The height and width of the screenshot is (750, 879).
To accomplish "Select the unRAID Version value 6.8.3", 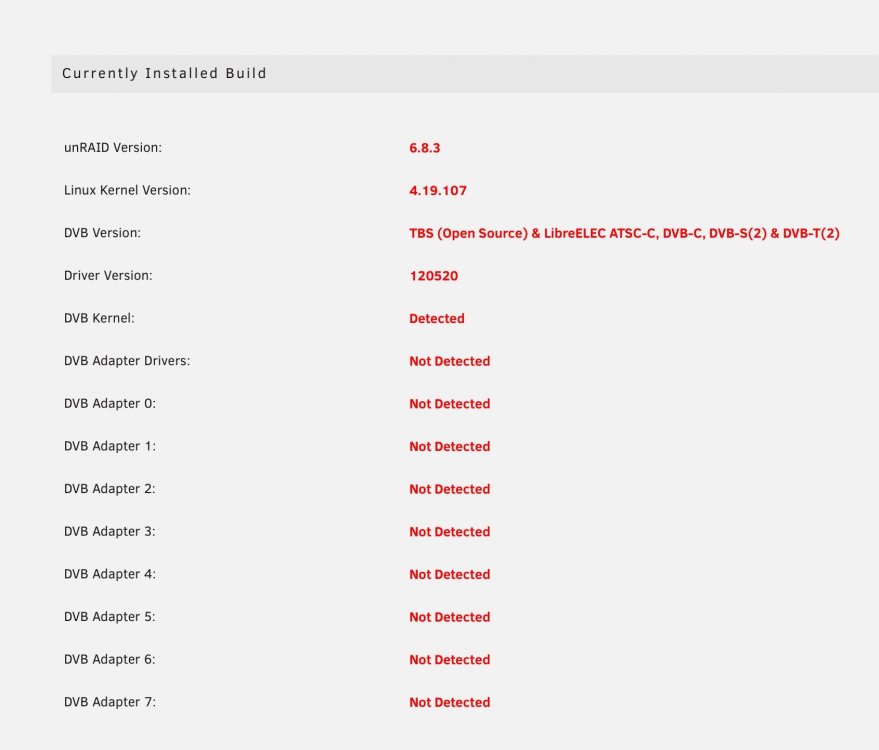I will click(424, 148).
